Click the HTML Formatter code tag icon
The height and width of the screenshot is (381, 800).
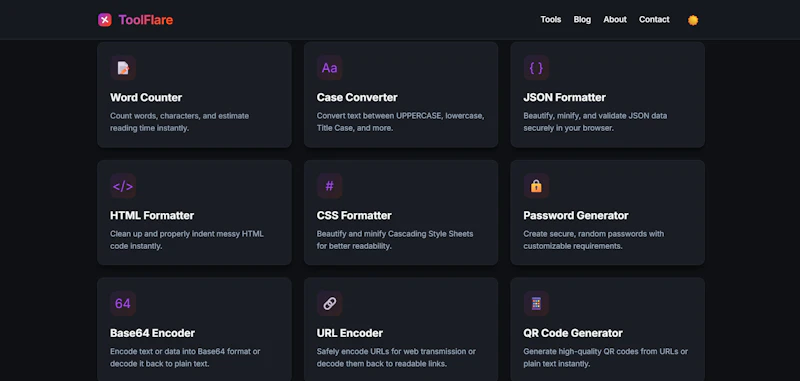pos(123,186)
